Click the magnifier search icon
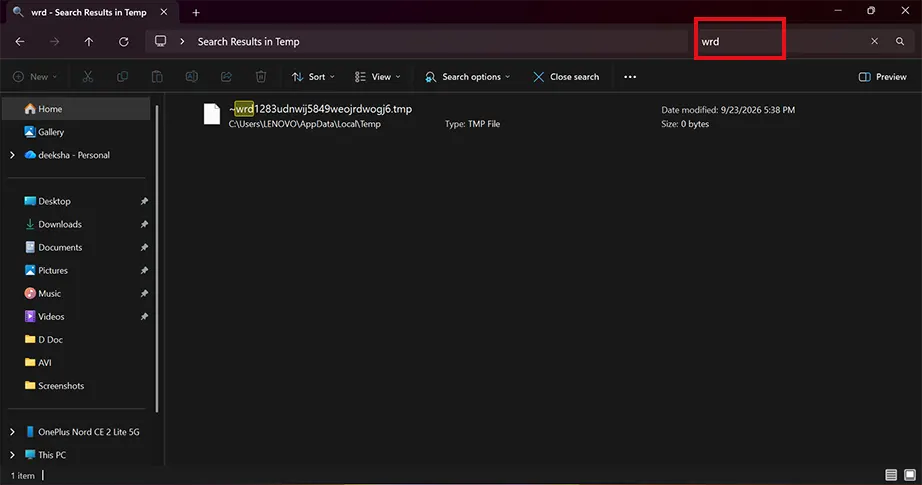The width and height of the screenshot is (922, 485). (x=900, y=41)
